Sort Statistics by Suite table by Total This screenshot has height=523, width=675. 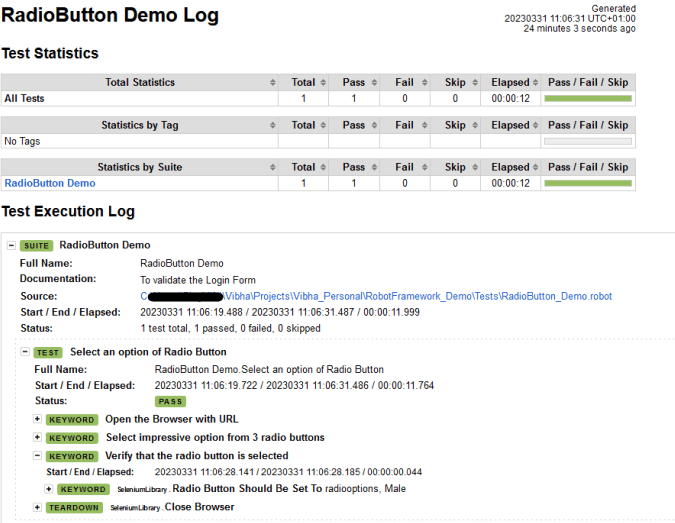coord(303,167)
